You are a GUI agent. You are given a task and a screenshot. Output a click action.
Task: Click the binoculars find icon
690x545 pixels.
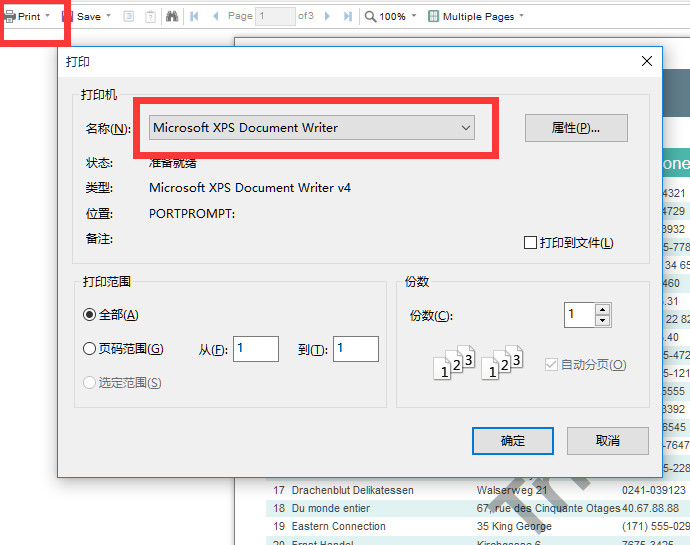(171, 17)
